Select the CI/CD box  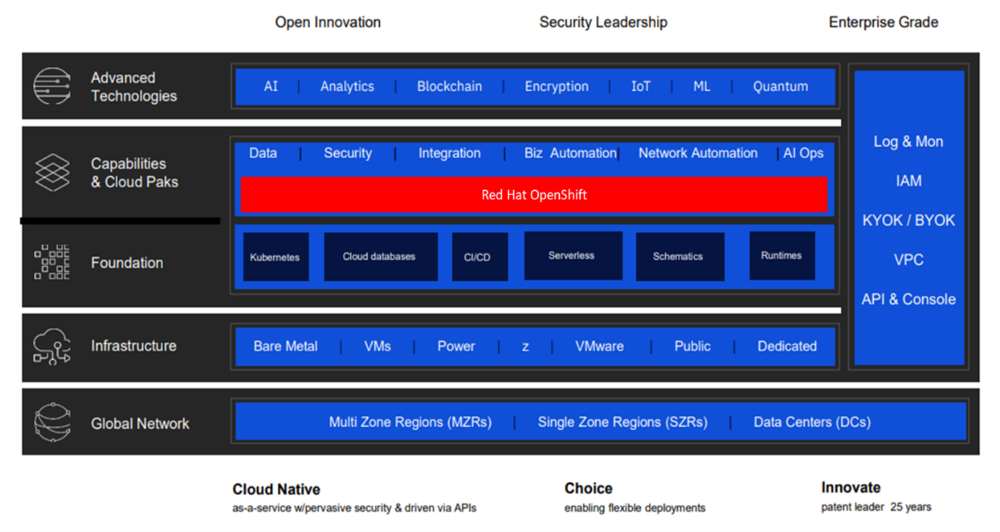point(480,257)
